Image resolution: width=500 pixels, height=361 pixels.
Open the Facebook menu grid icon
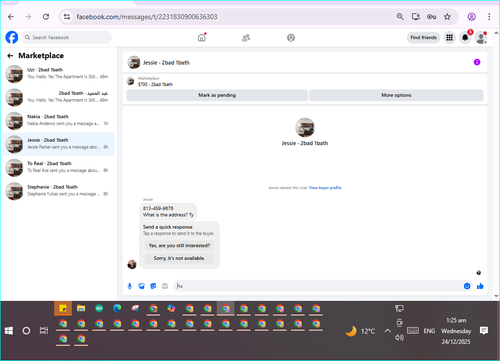(450, 38)
